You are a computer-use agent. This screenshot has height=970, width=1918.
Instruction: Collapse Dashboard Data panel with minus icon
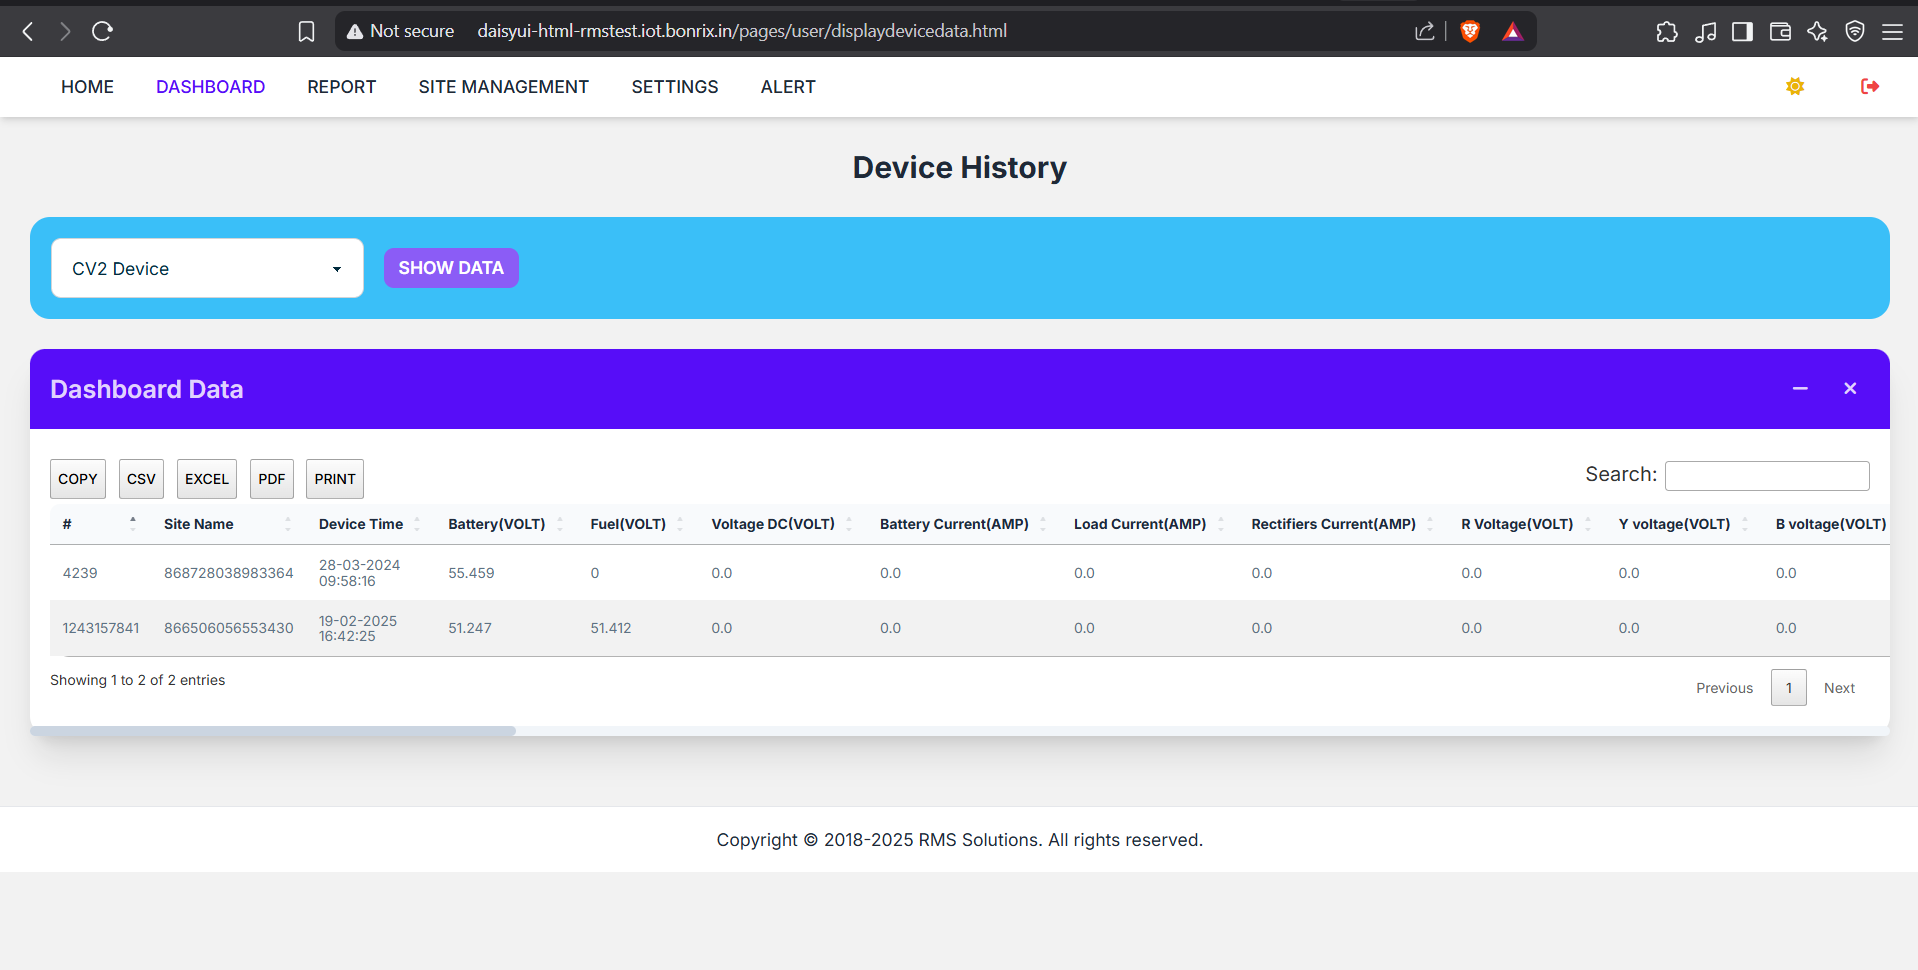[x=1800, y=388]
